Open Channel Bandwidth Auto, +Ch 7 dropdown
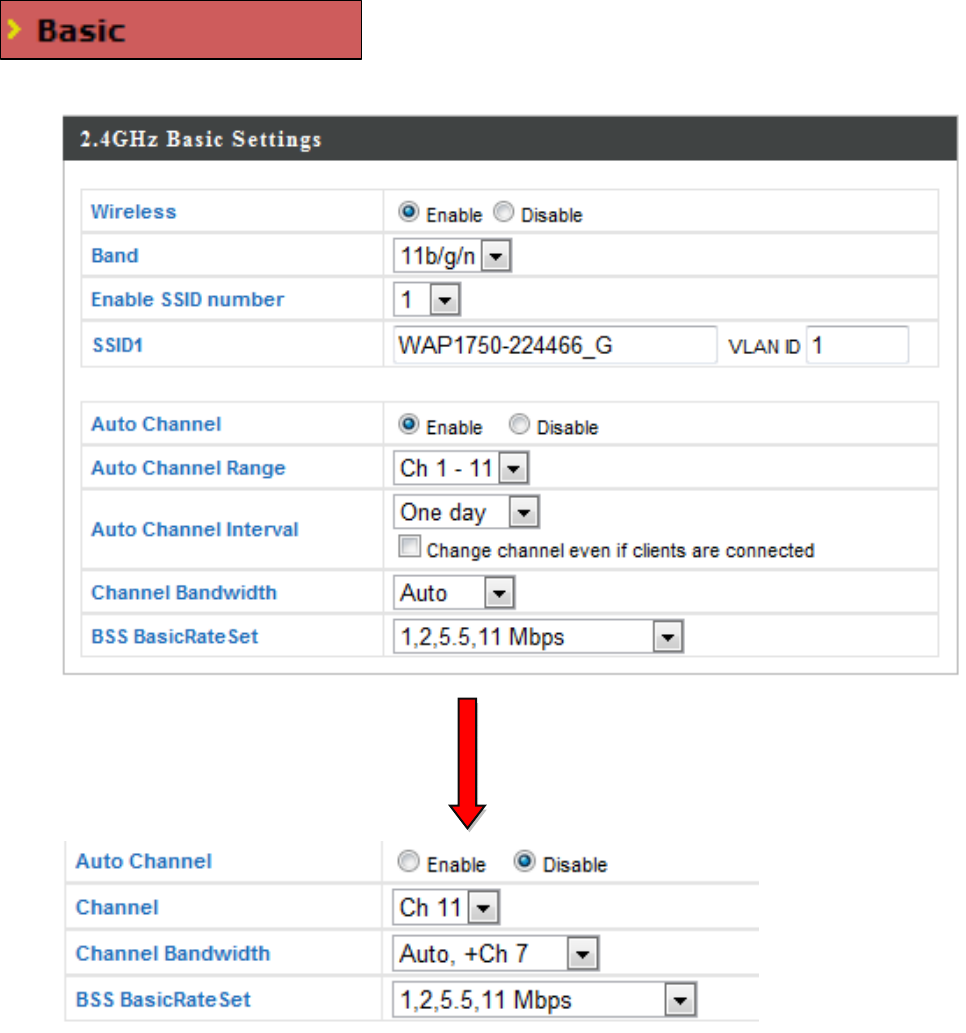The image size is (966, 1033). (x=495, y=953)
